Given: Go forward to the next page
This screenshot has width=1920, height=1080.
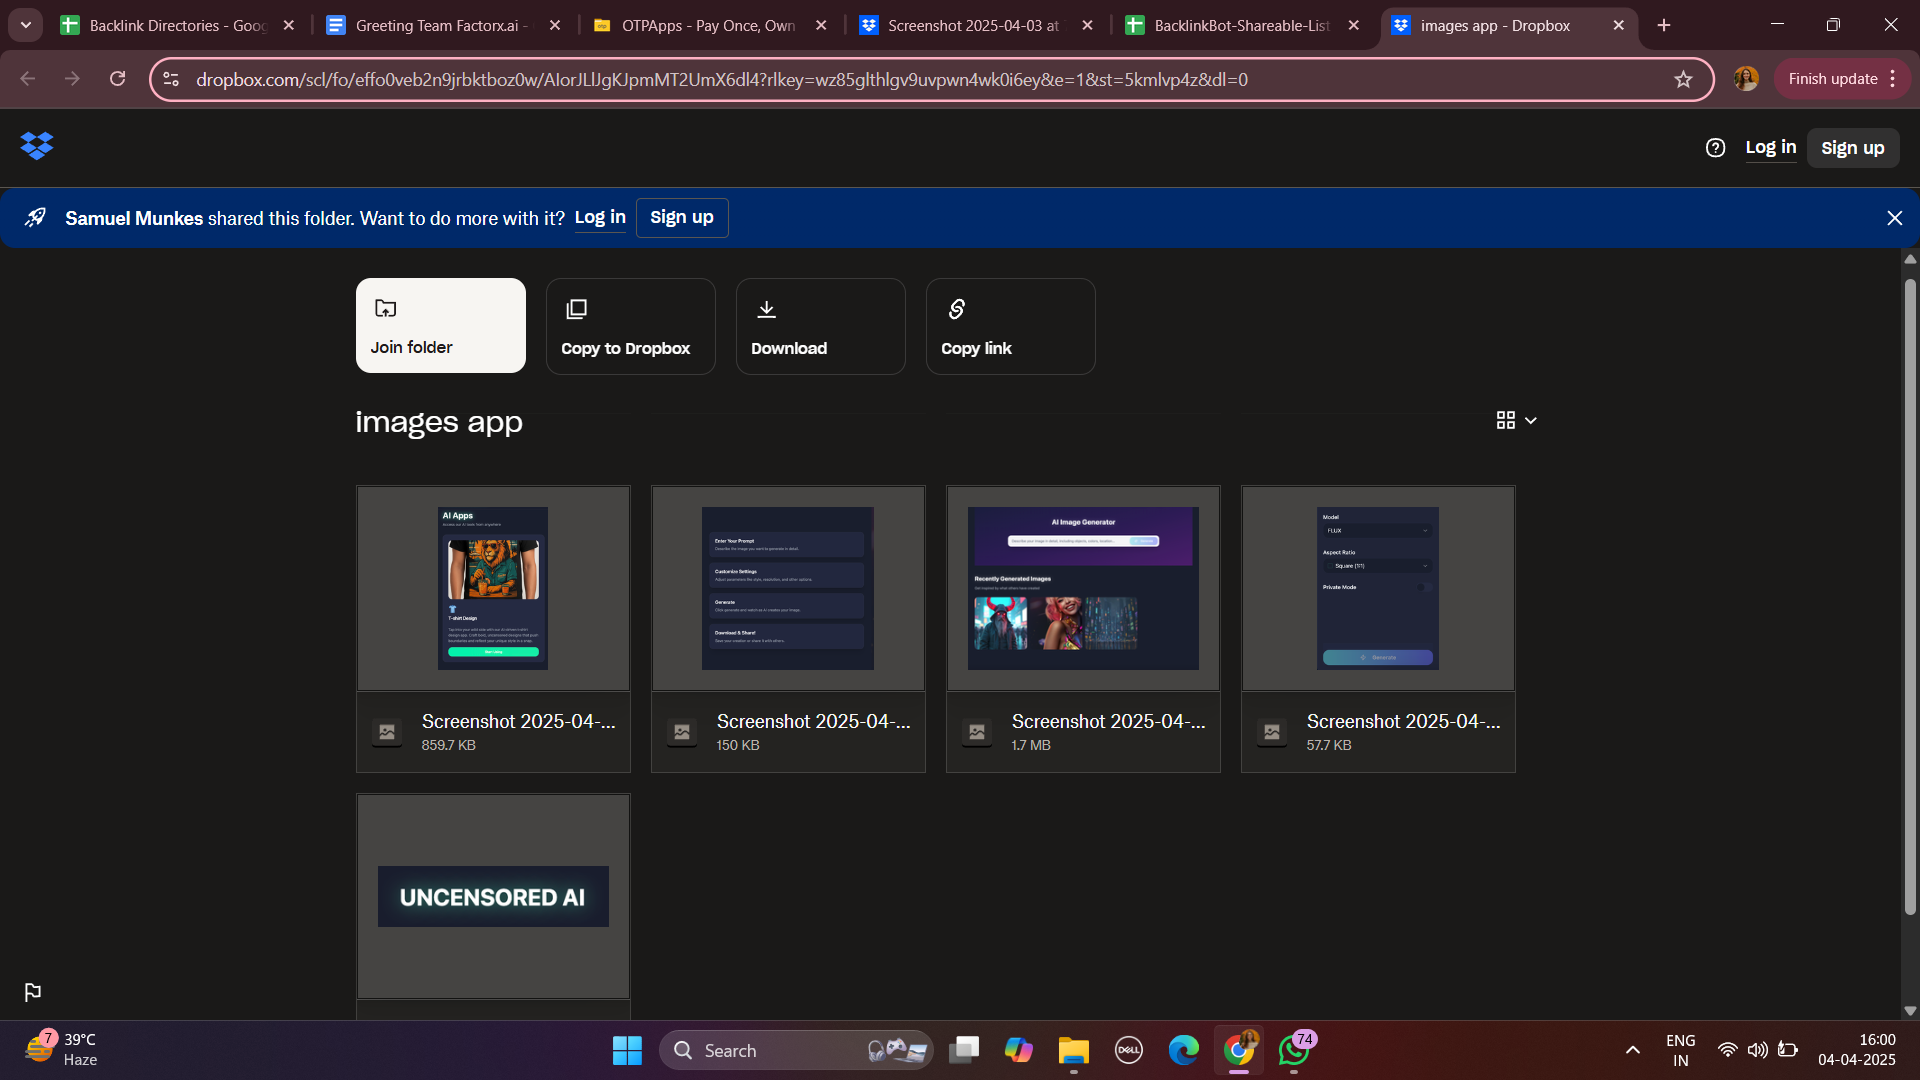Looking at the screenshot, I should click(72, 79).
